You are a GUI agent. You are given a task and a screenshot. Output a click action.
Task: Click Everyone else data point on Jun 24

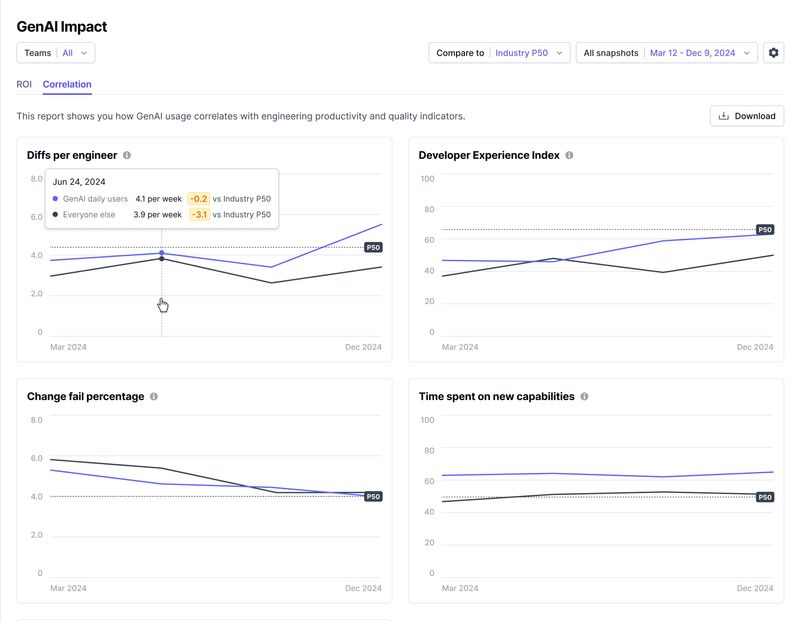pos(162,259)
